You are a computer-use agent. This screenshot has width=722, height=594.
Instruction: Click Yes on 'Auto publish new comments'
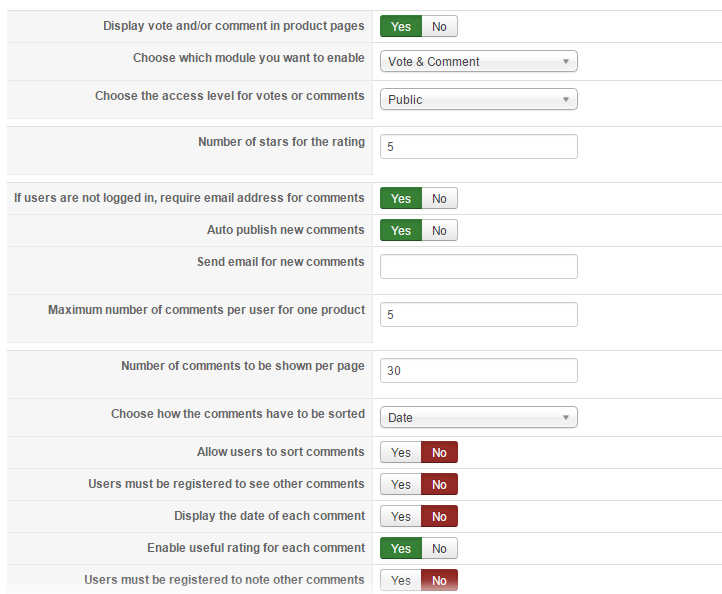[x=401, y=231]
